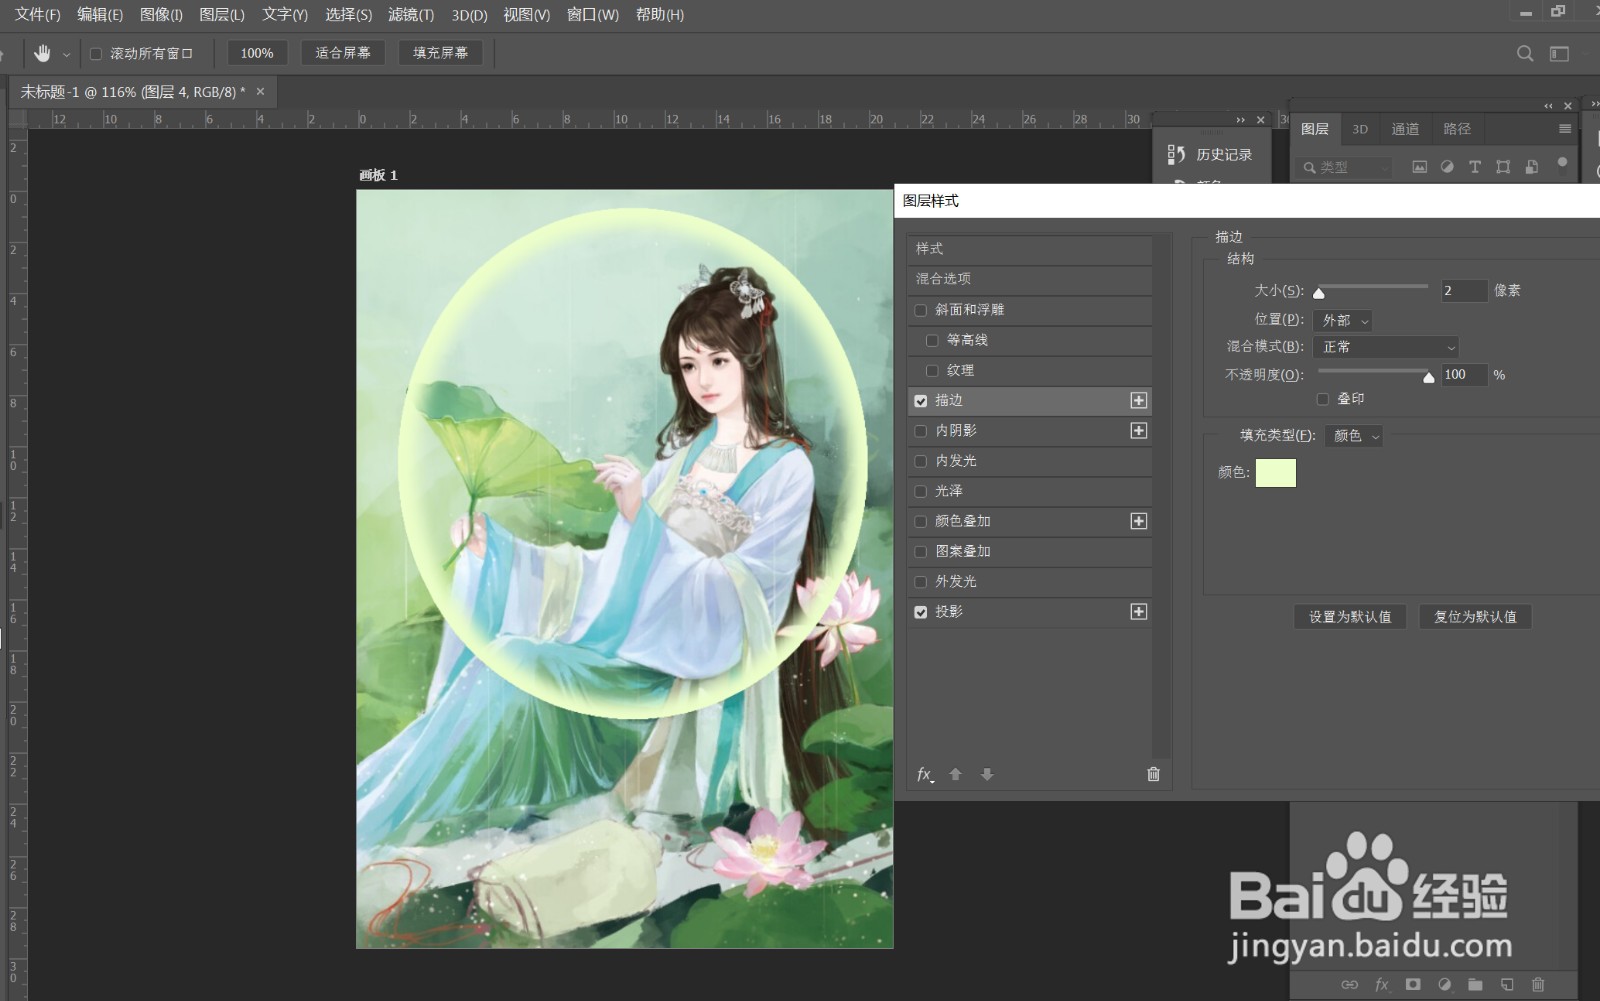Open the 位置 position dropdown (外部)

1342,320
